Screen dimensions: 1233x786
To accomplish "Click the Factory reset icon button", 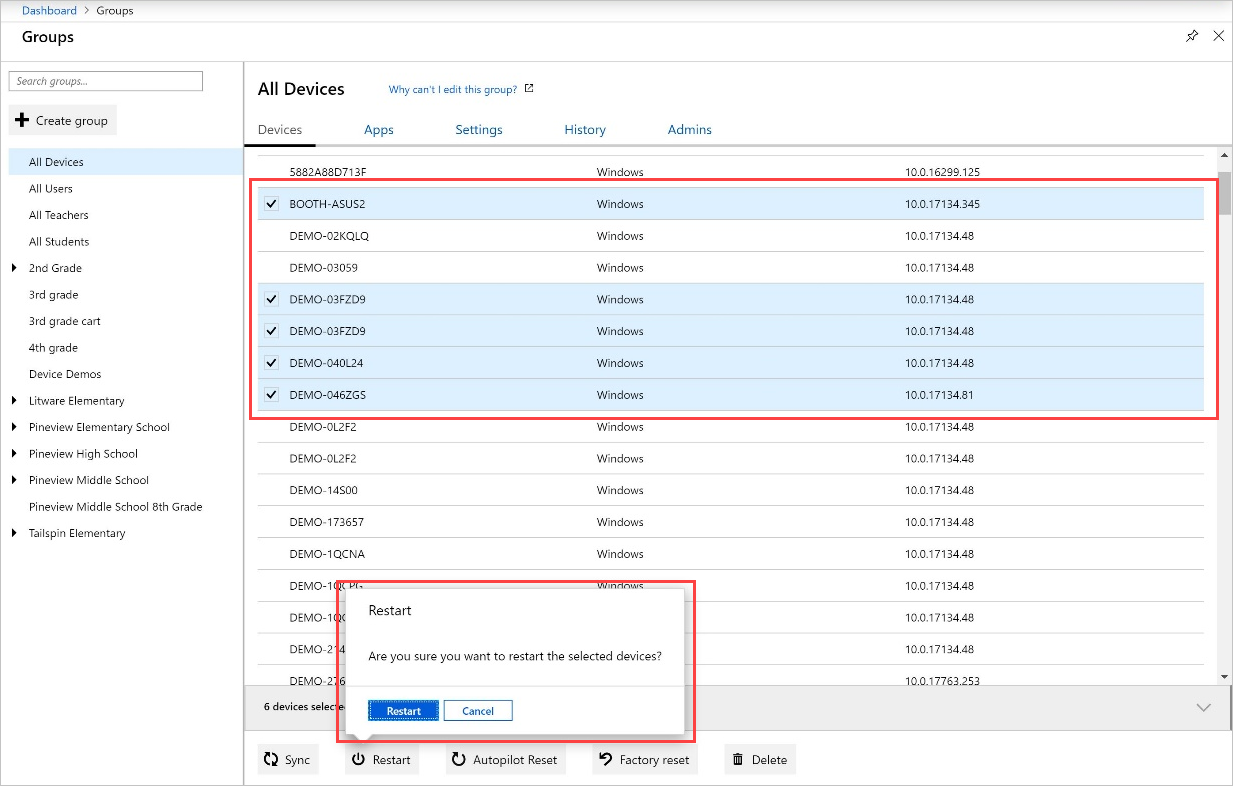I will (x=605, y=760).
